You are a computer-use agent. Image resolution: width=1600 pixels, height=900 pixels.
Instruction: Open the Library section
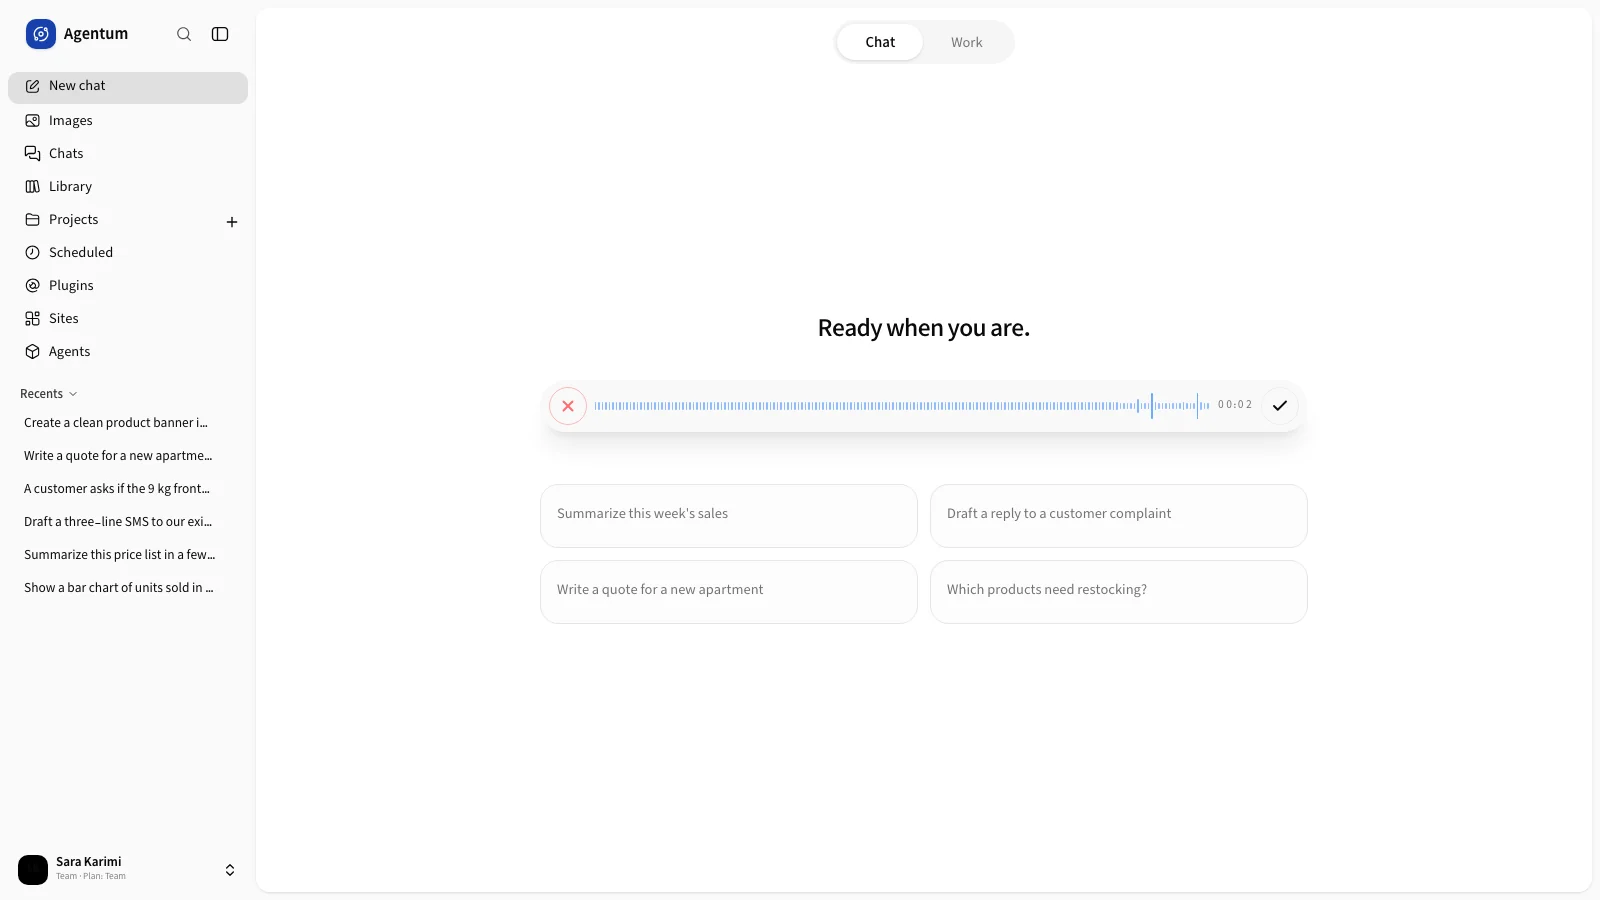click(x=128, y=186)
